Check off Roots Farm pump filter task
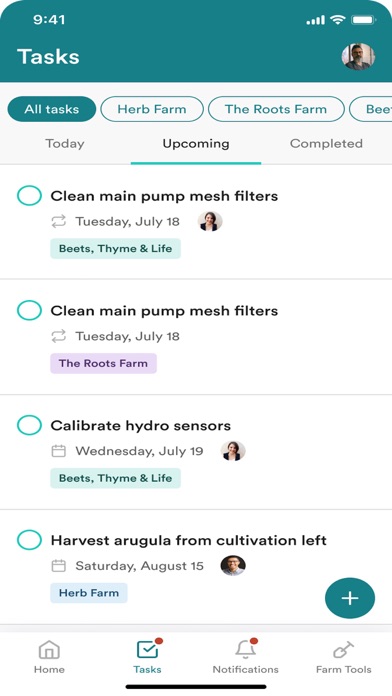Image resolution: width=392 pixels, height=696 pixels. point(29,310)
